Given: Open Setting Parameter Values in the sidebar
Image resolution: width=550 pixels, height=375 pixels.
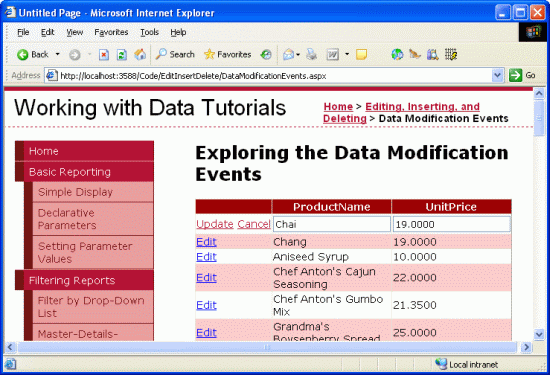Looking at the screenshot, I should coord(93,253).
